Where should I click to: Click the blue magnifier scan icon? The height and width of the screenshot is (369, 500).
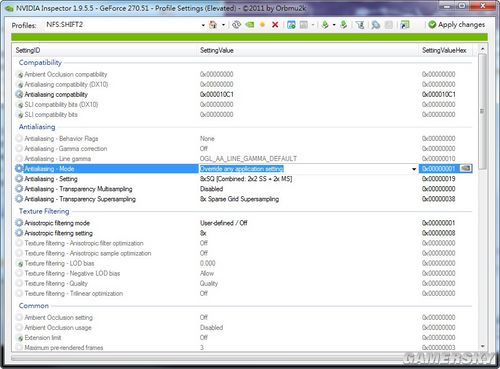coord(375,25)
